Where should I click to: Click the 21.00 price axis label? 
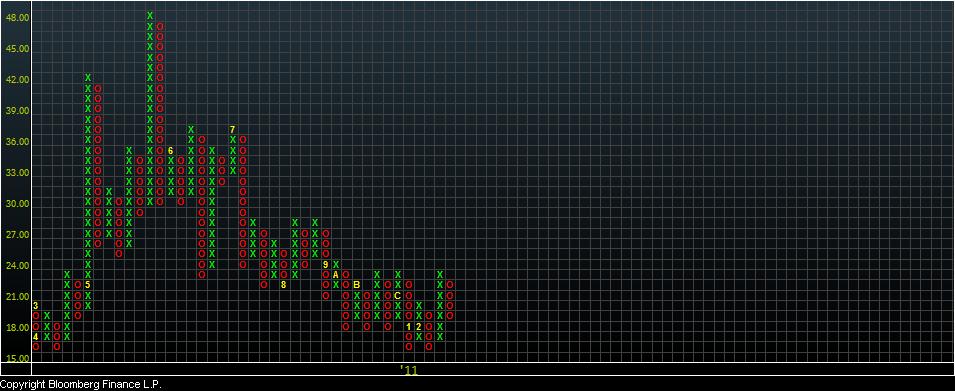[x=16, y=297]
